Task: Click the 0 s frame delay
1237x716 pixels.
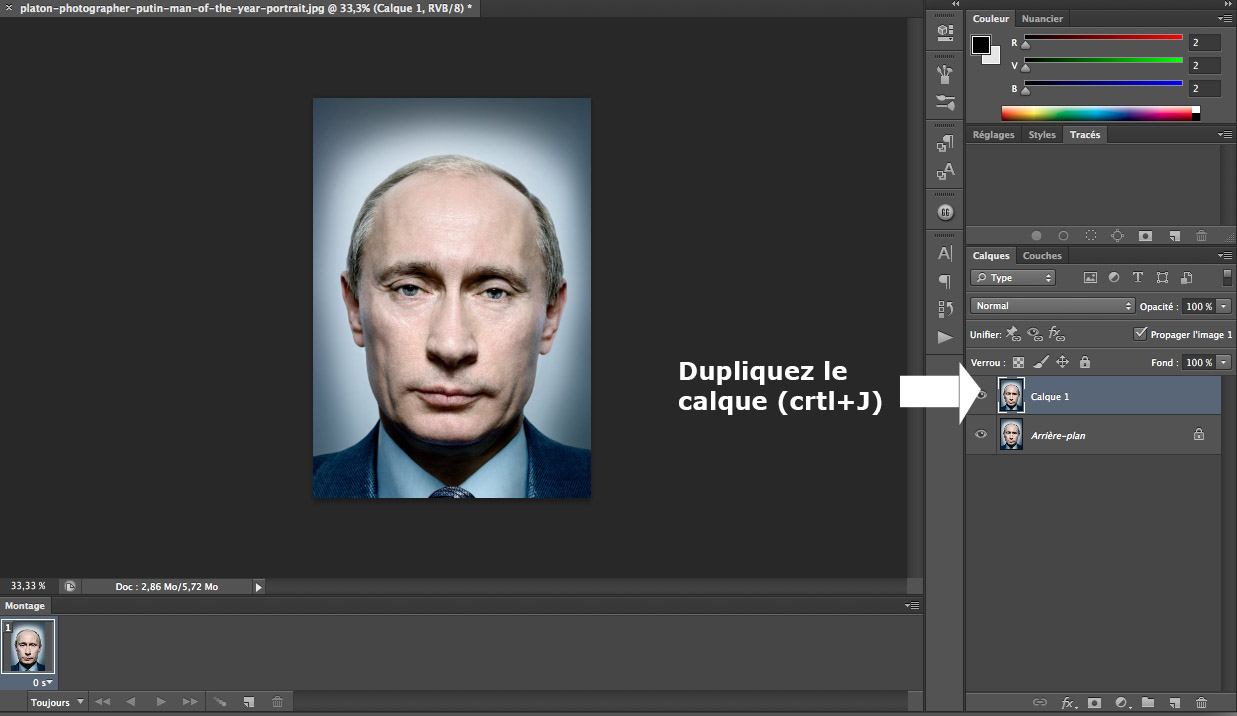Action: click(42, 682)
